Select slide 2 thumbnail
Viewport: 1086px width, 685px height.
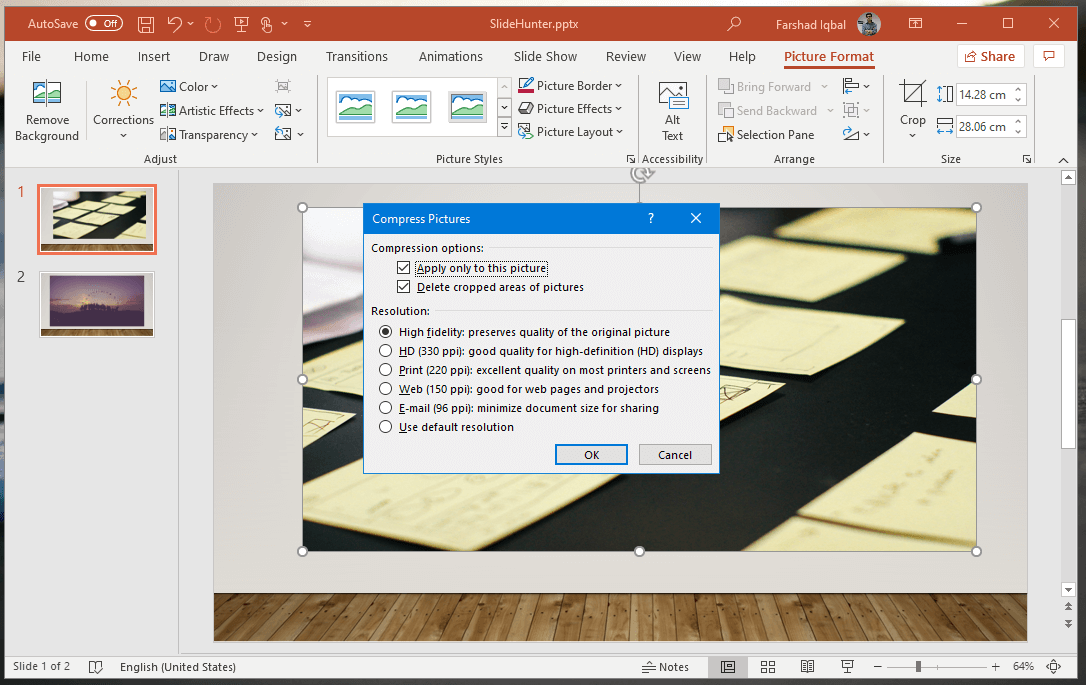click(x=97, y=303)
